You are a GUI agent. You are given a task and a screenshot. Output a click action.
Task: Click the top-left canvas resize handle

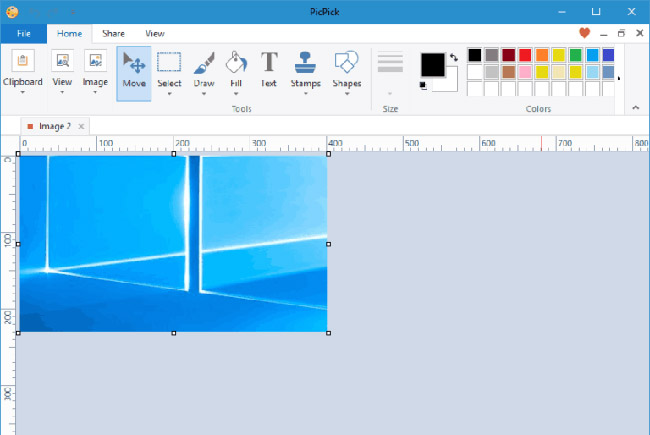point(18,154)
